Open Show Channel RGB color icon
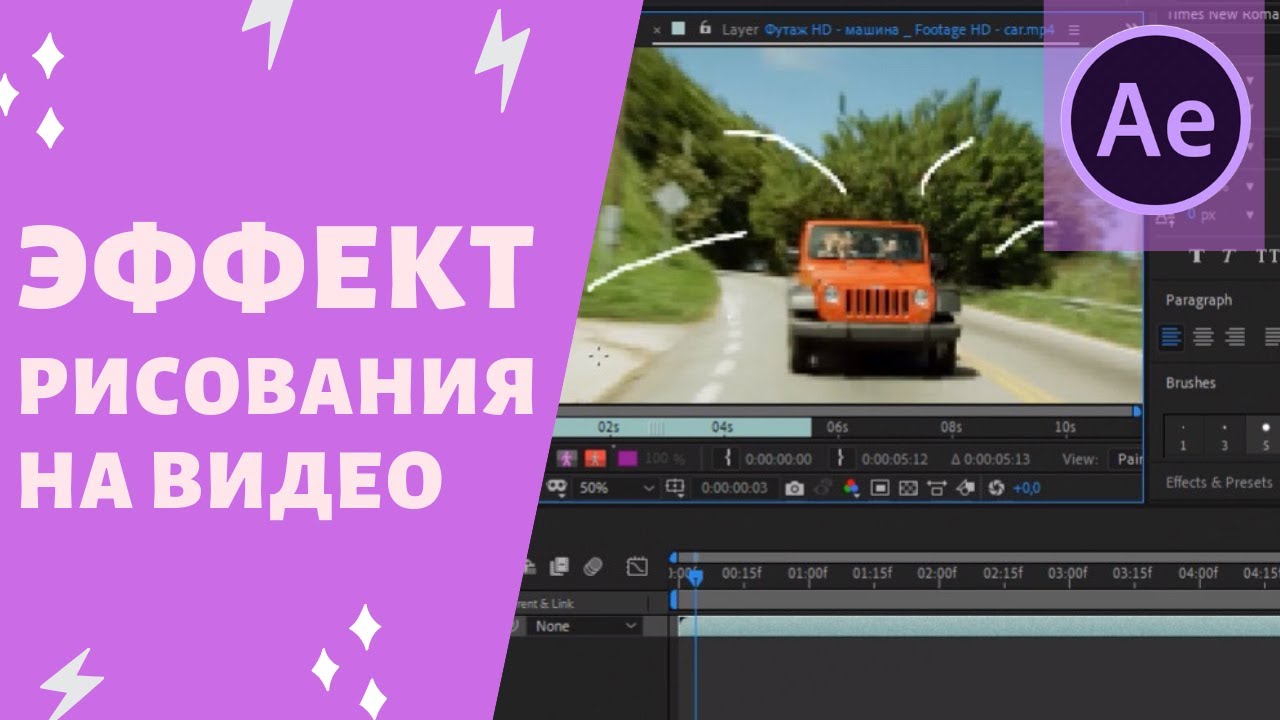Image resolution: width=1280 pixels, height=720 pixels. pos(851,488)
